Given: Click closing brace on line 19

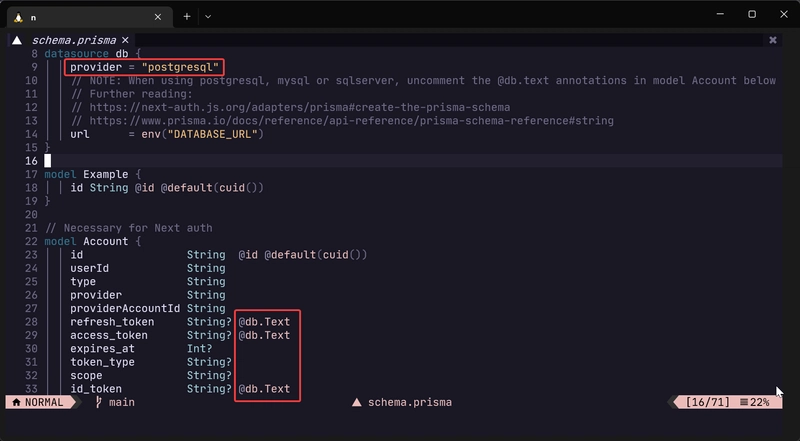Looking at the screenshot, I should point(47,201).
